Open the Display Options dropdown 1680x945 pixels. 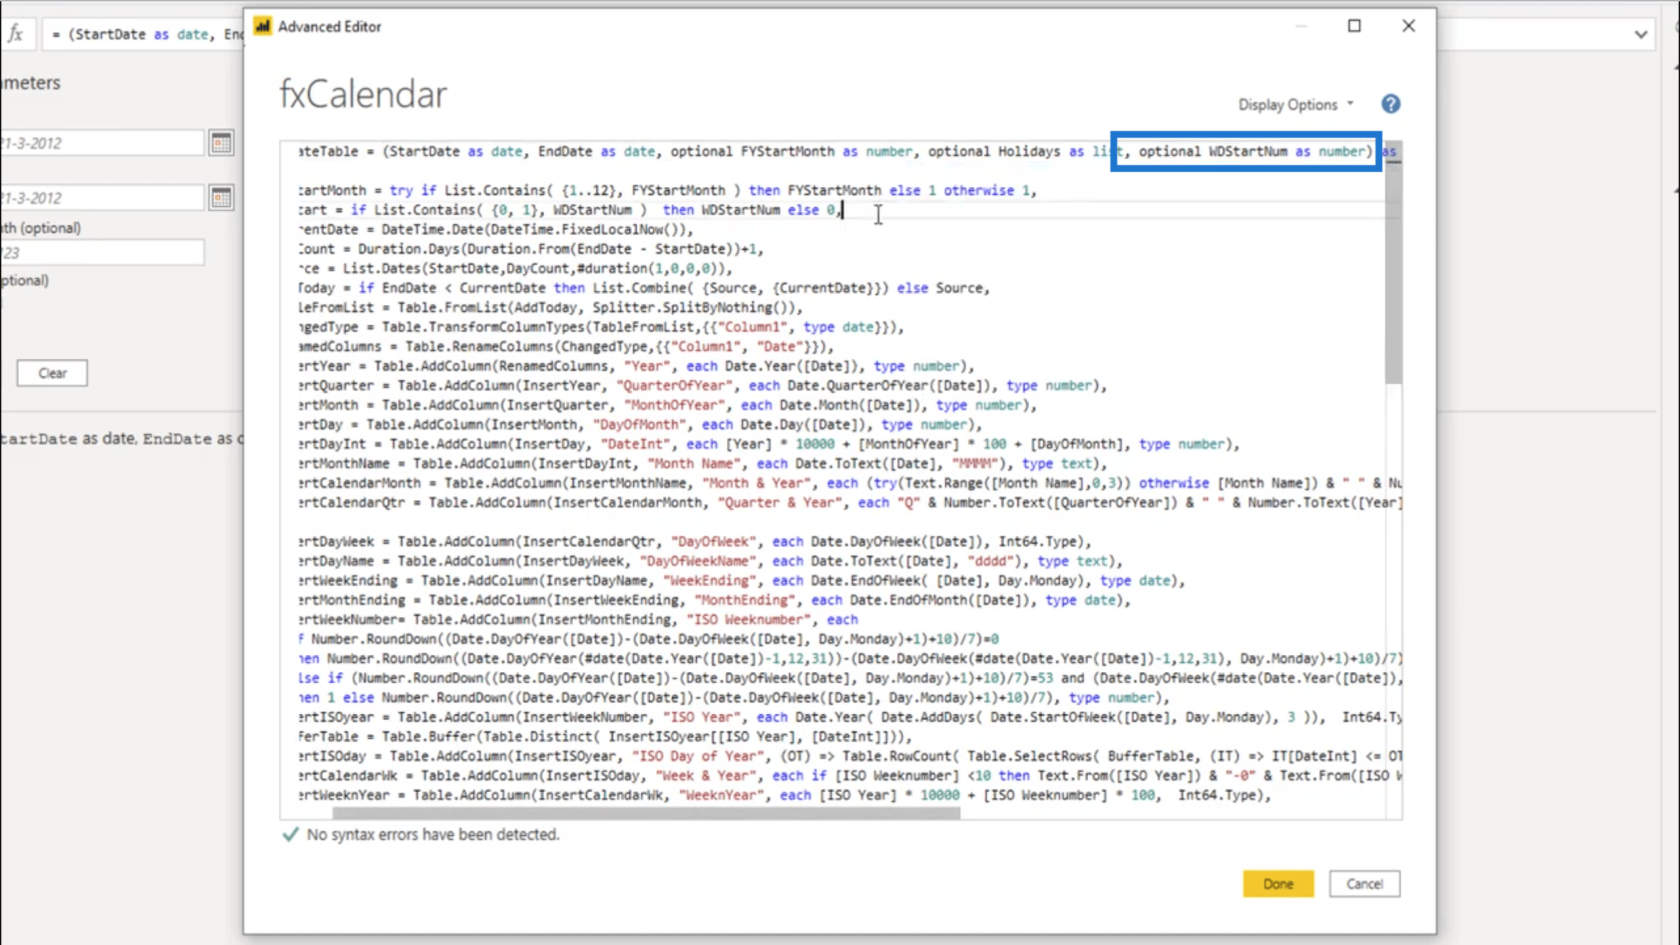pos(1296,104)
